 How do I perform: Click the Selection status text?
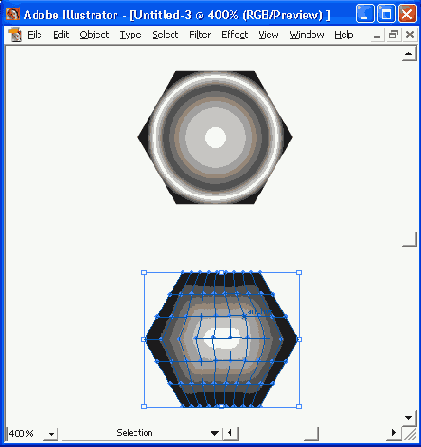pos(134,433)
